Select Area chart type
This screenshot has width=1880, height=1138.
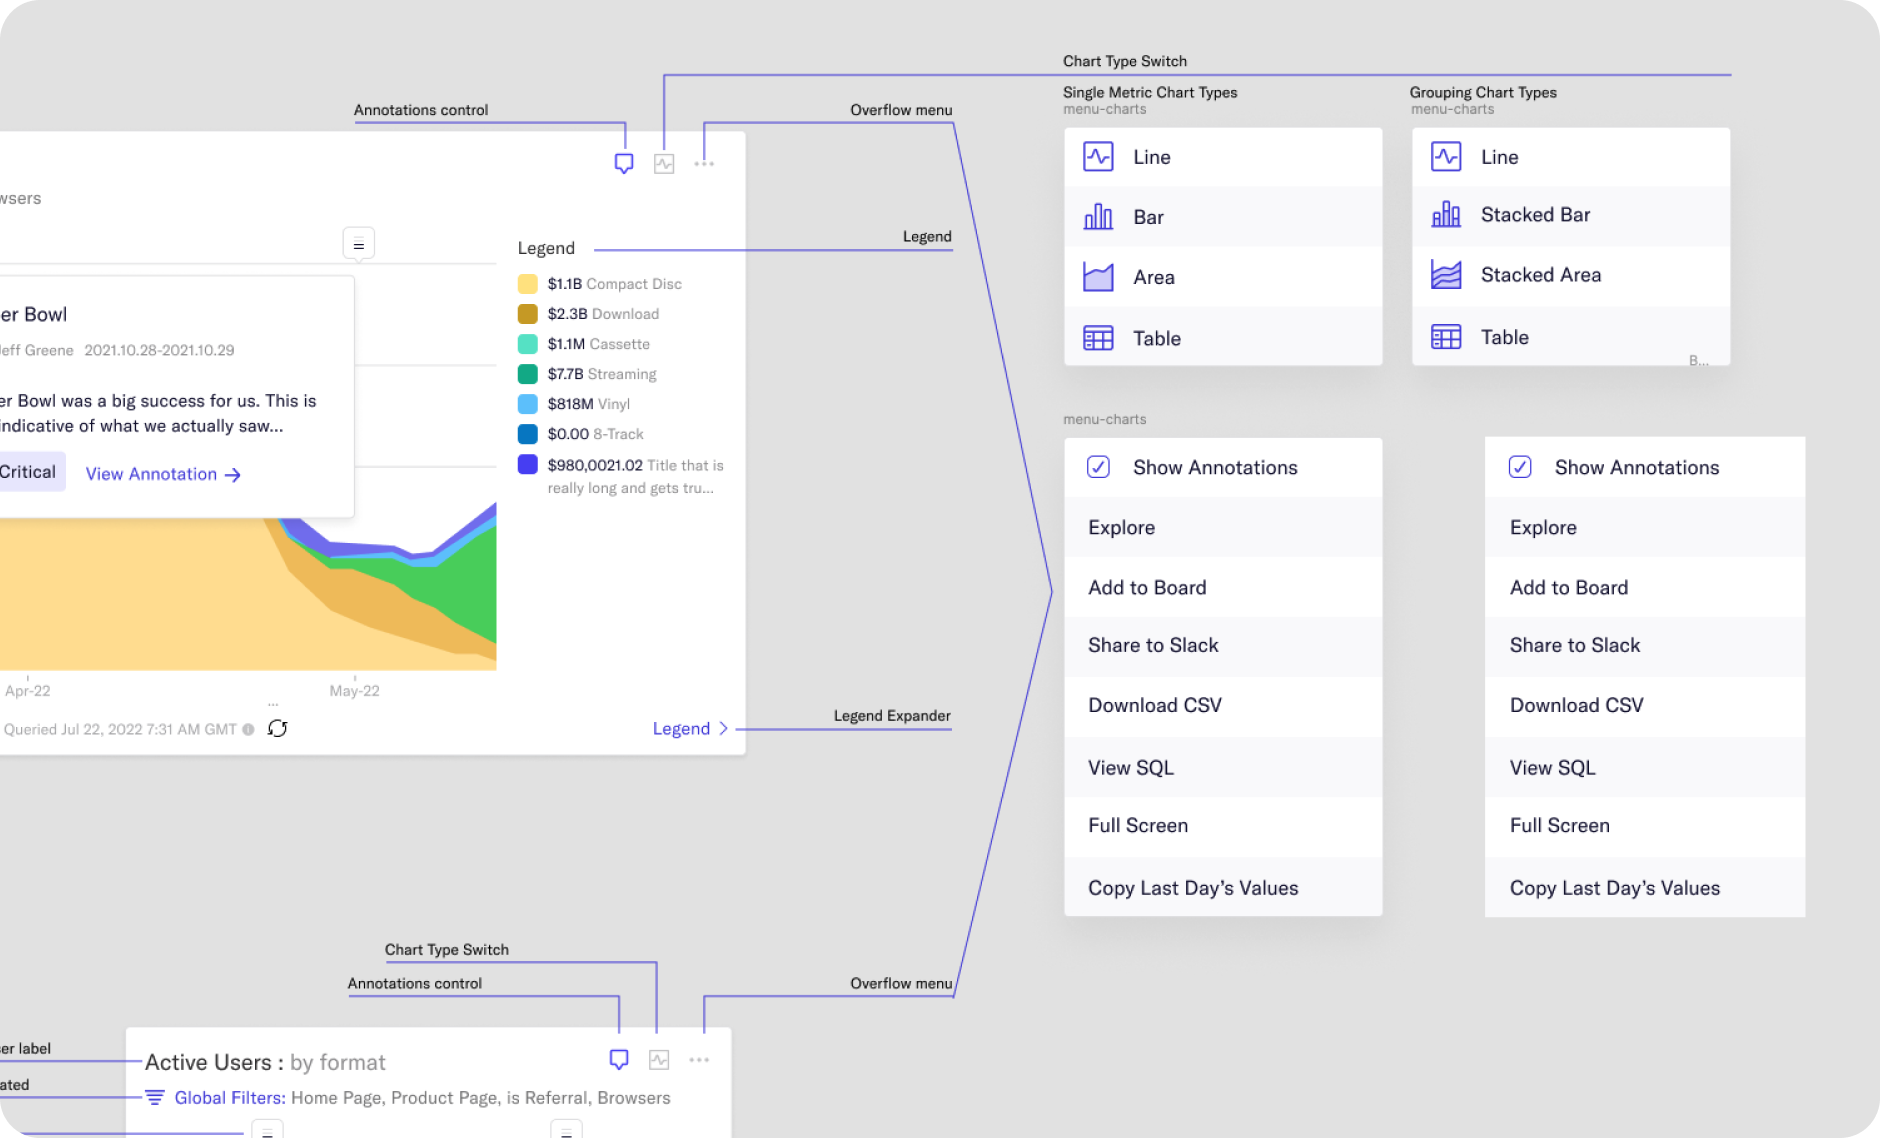point(1223,277)
